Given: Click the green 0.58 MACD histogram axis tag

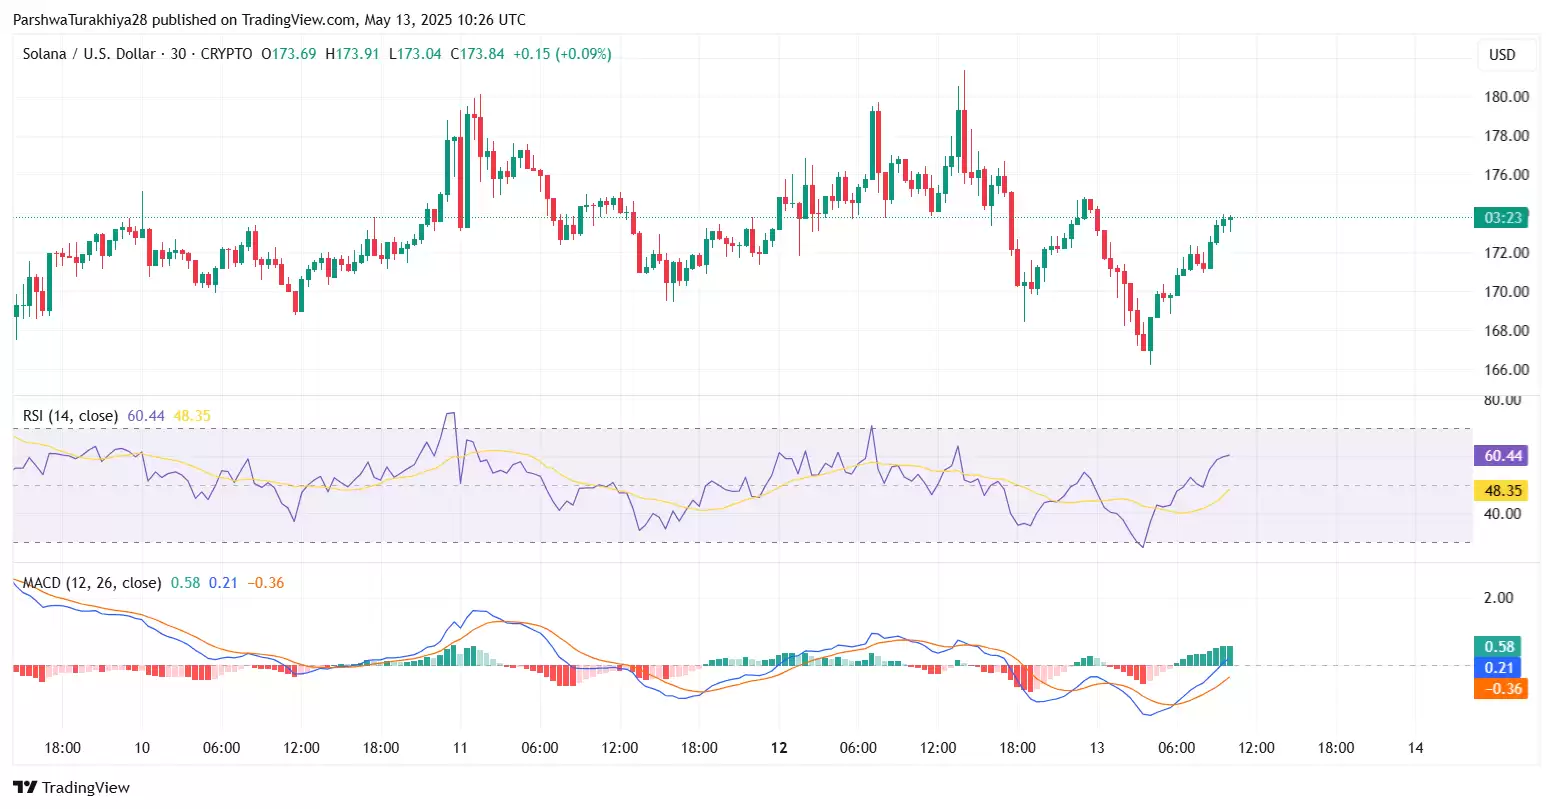Looking at the screenshot, I should click(1500, 647).
